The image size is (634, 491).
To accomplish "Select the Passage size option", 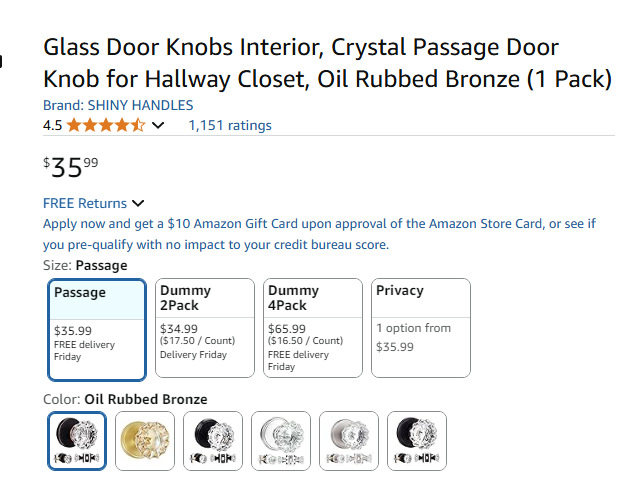I will (97, 329).
